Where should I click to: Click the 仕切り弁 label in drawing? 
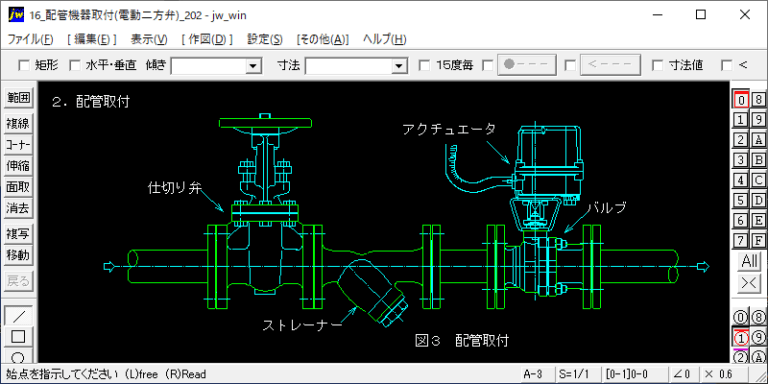(x=175, y=188)
